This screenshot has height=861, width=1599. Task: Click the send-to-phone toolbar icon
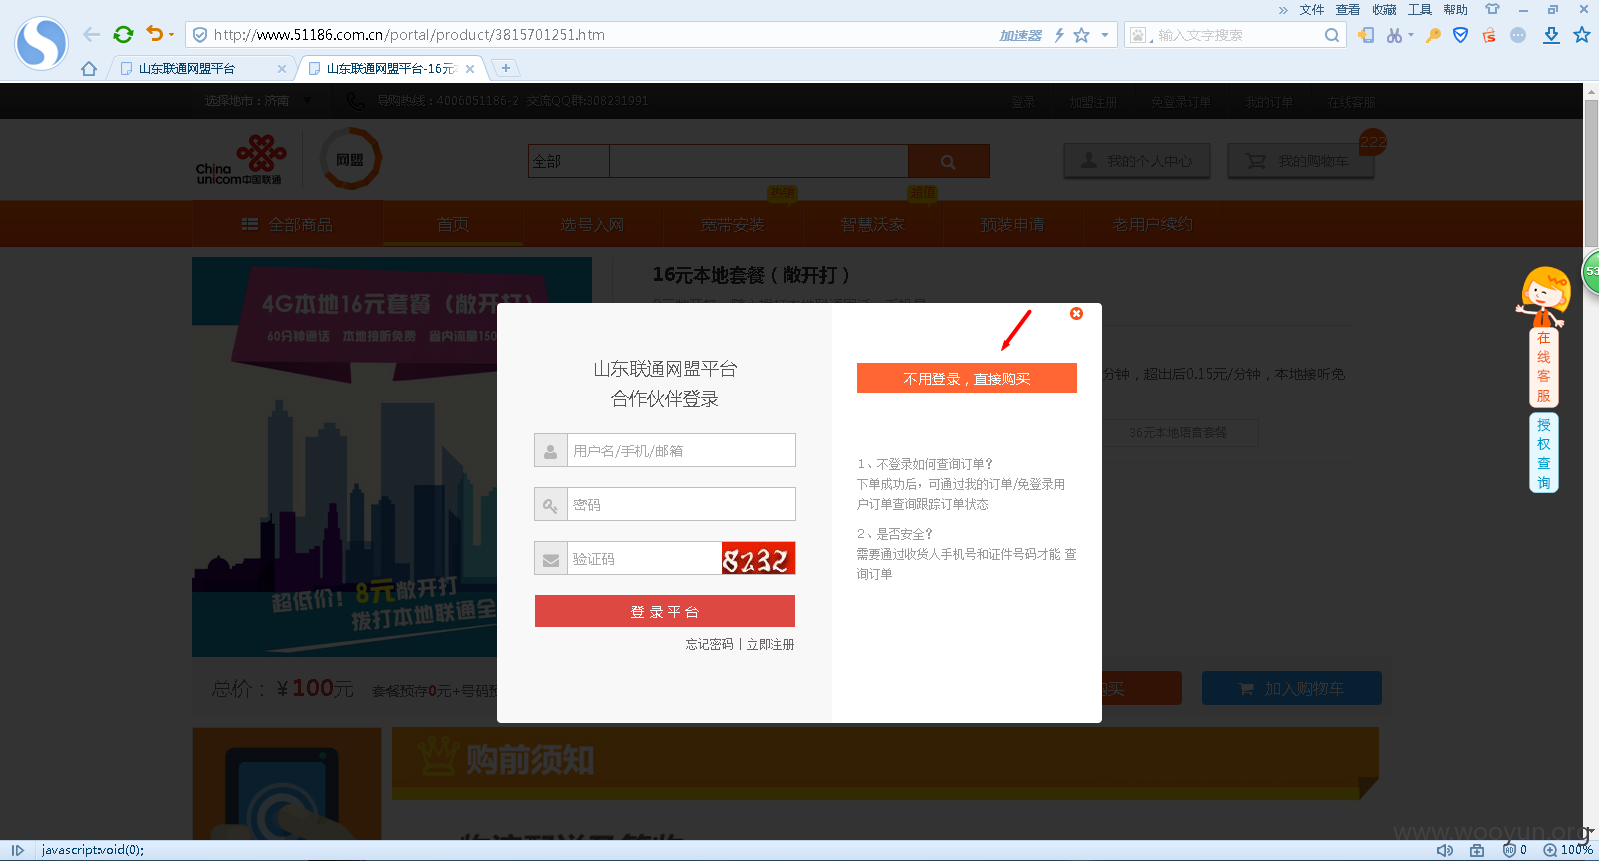pos(1366,35)
